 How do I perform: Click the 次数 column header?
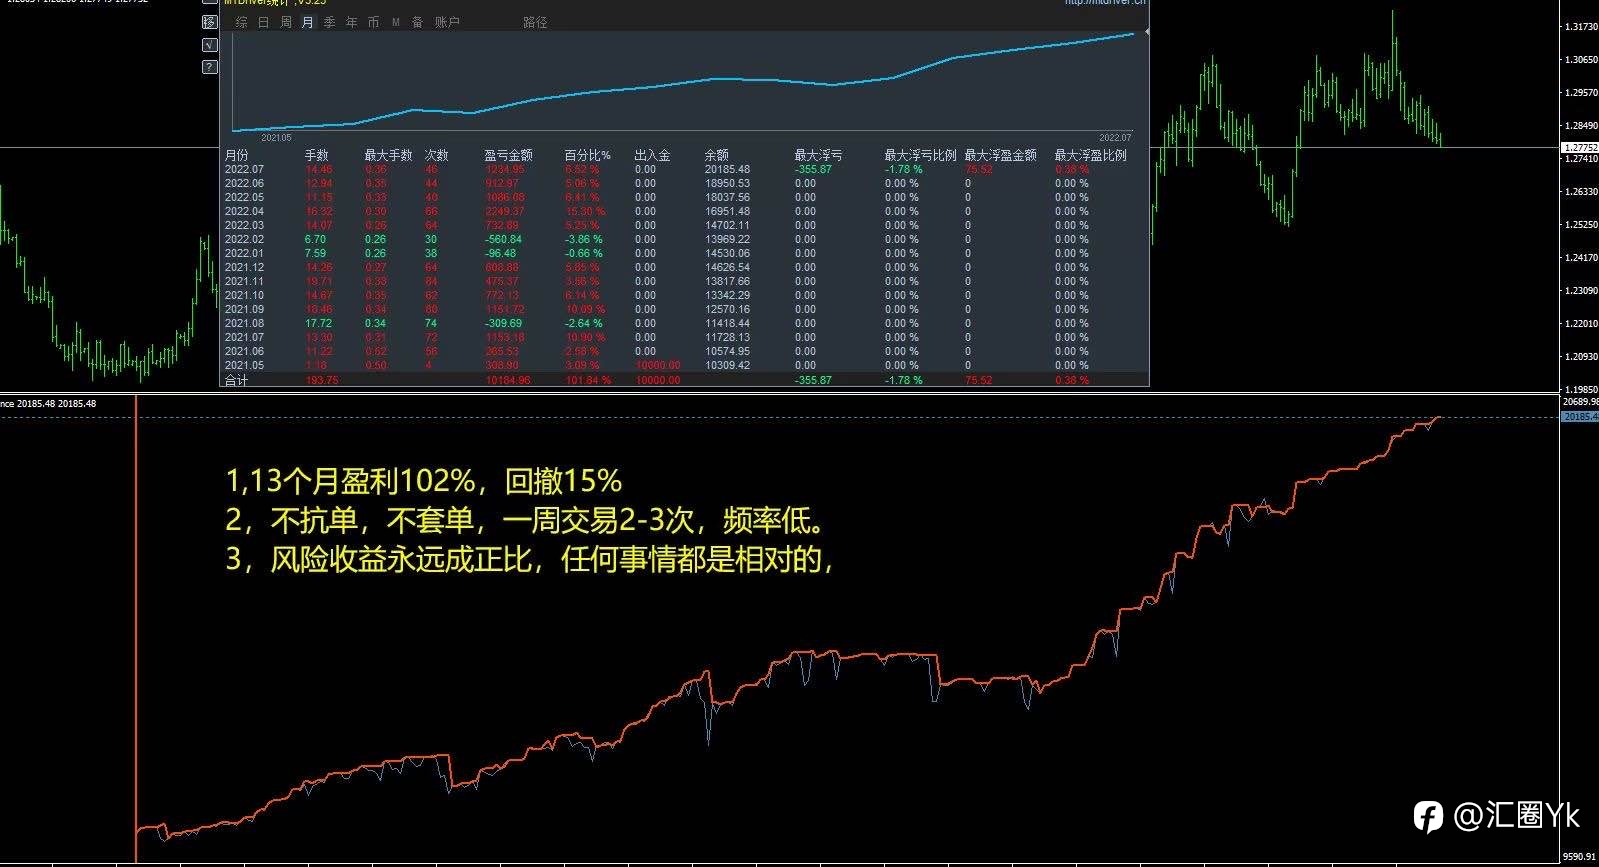click(436, 155)
